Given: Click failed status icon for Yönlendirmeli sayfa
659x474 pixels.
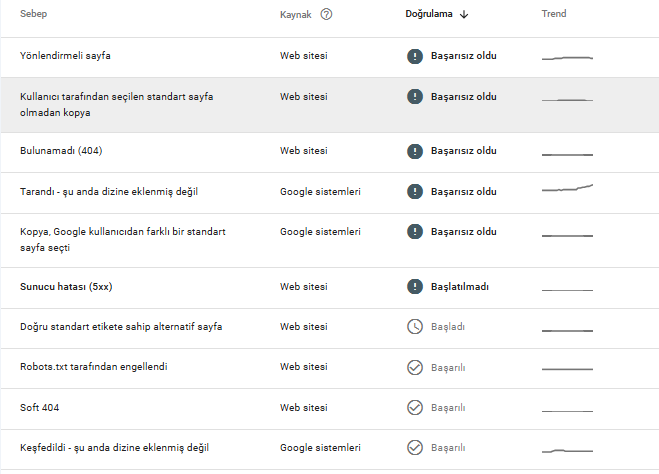Looking at the screenshot, I should [415, 56].
